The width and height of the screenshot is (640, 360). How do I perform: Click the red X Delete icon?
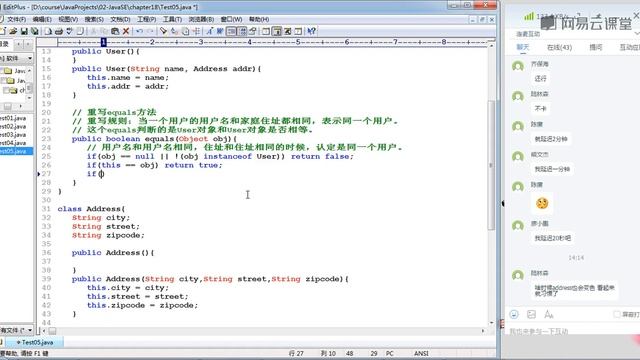click(126, 31)
